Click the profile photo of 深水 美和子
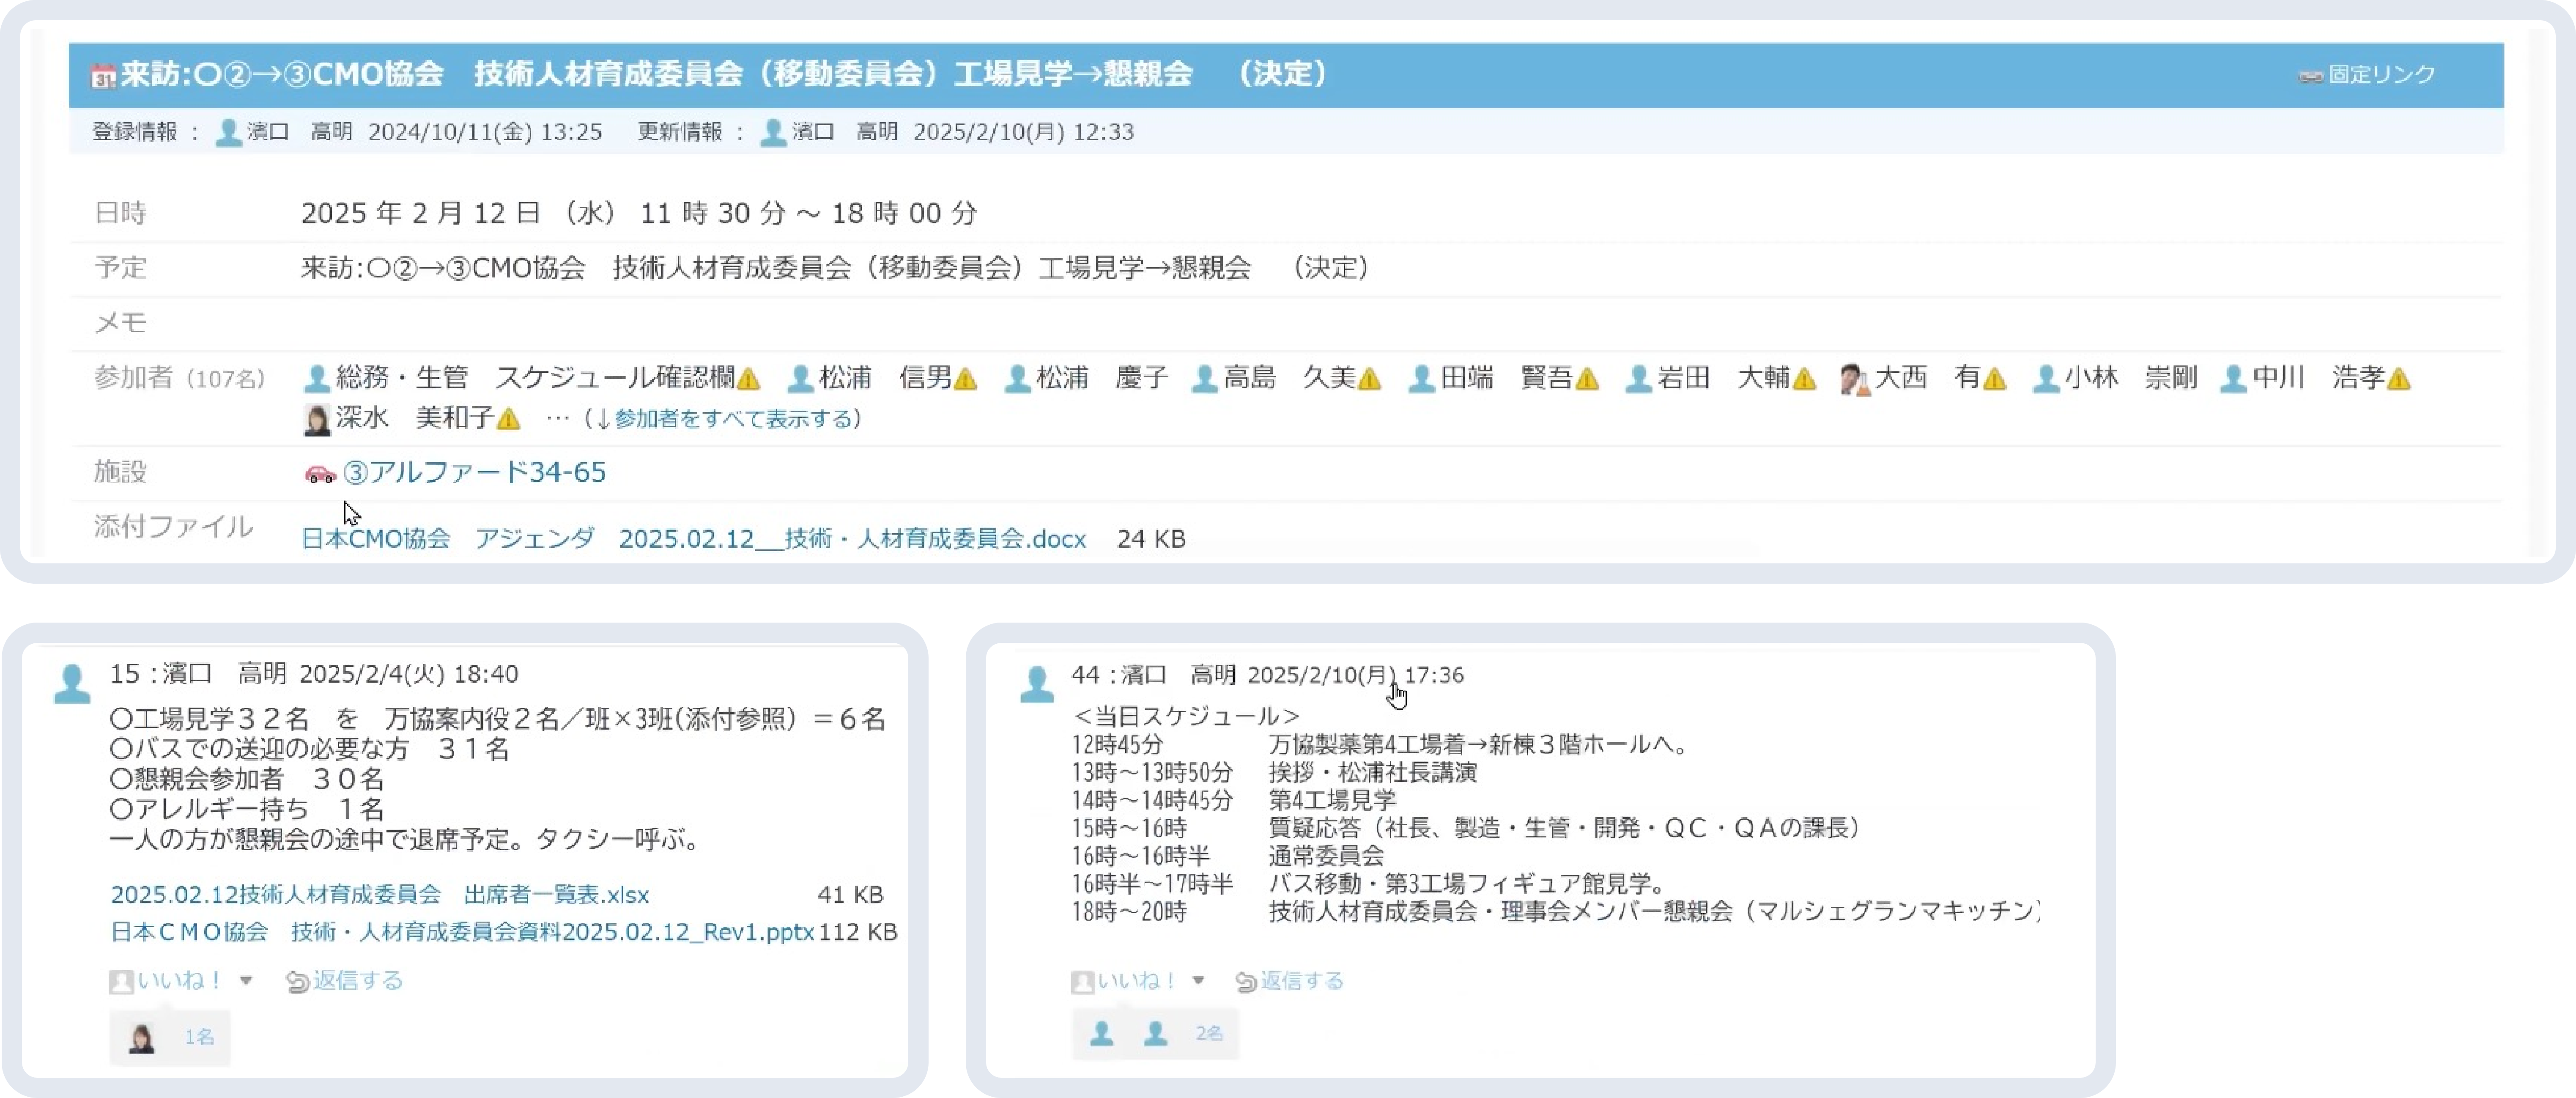Image resolution: width=2576 pixels, height=1098 pixels. tap(317, 420)
